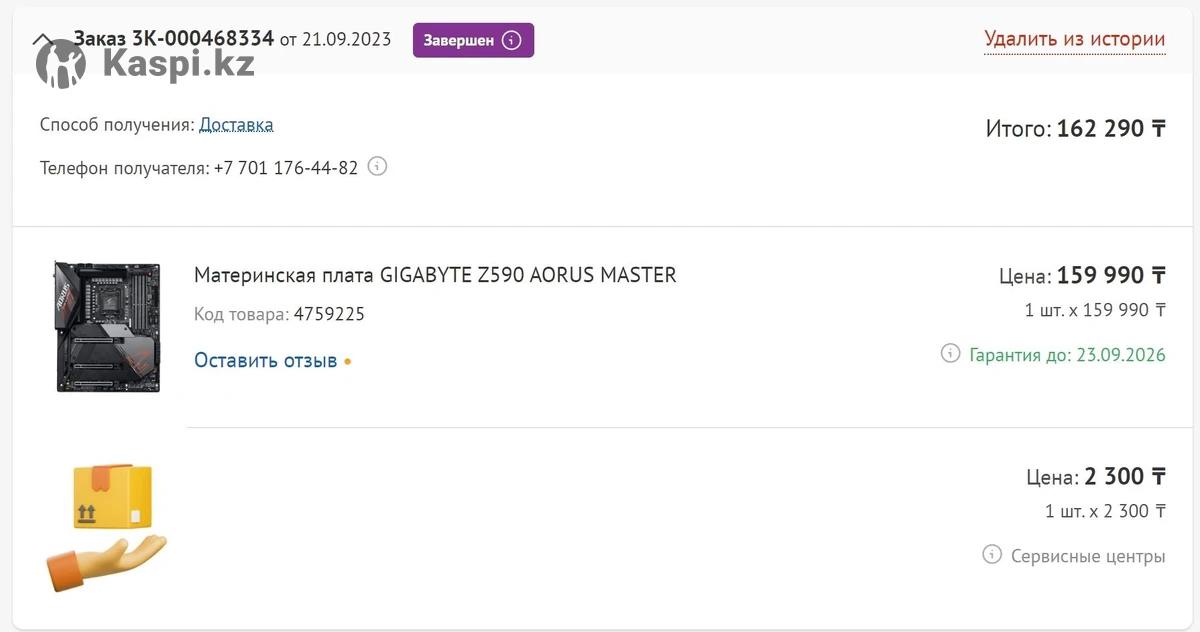
Task: Click the orange dot next to Оставить отзыв
Action: pos(348,361)
